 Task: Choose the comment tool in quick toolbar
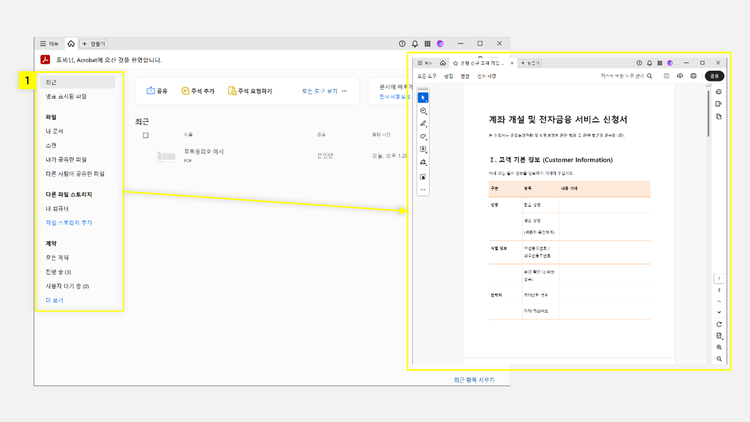pos(423,111)
